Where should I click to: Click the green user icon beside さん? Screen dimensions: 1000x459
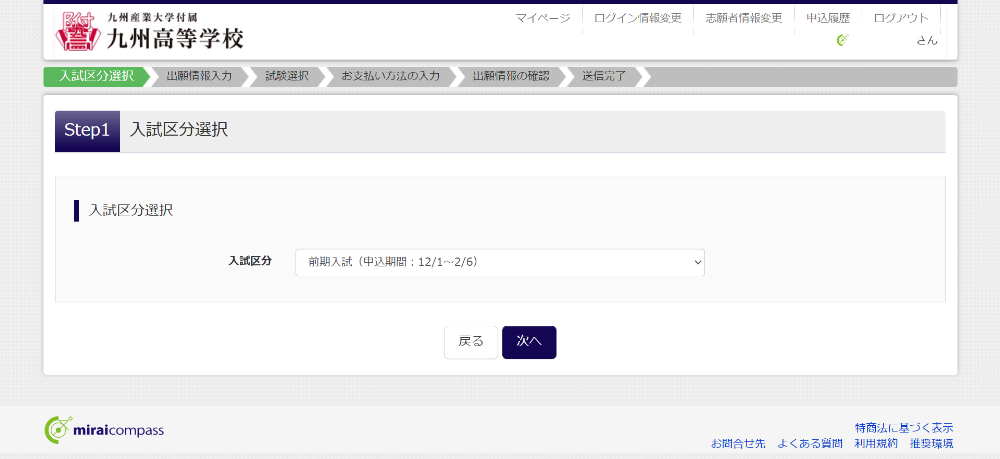[842, 40]
